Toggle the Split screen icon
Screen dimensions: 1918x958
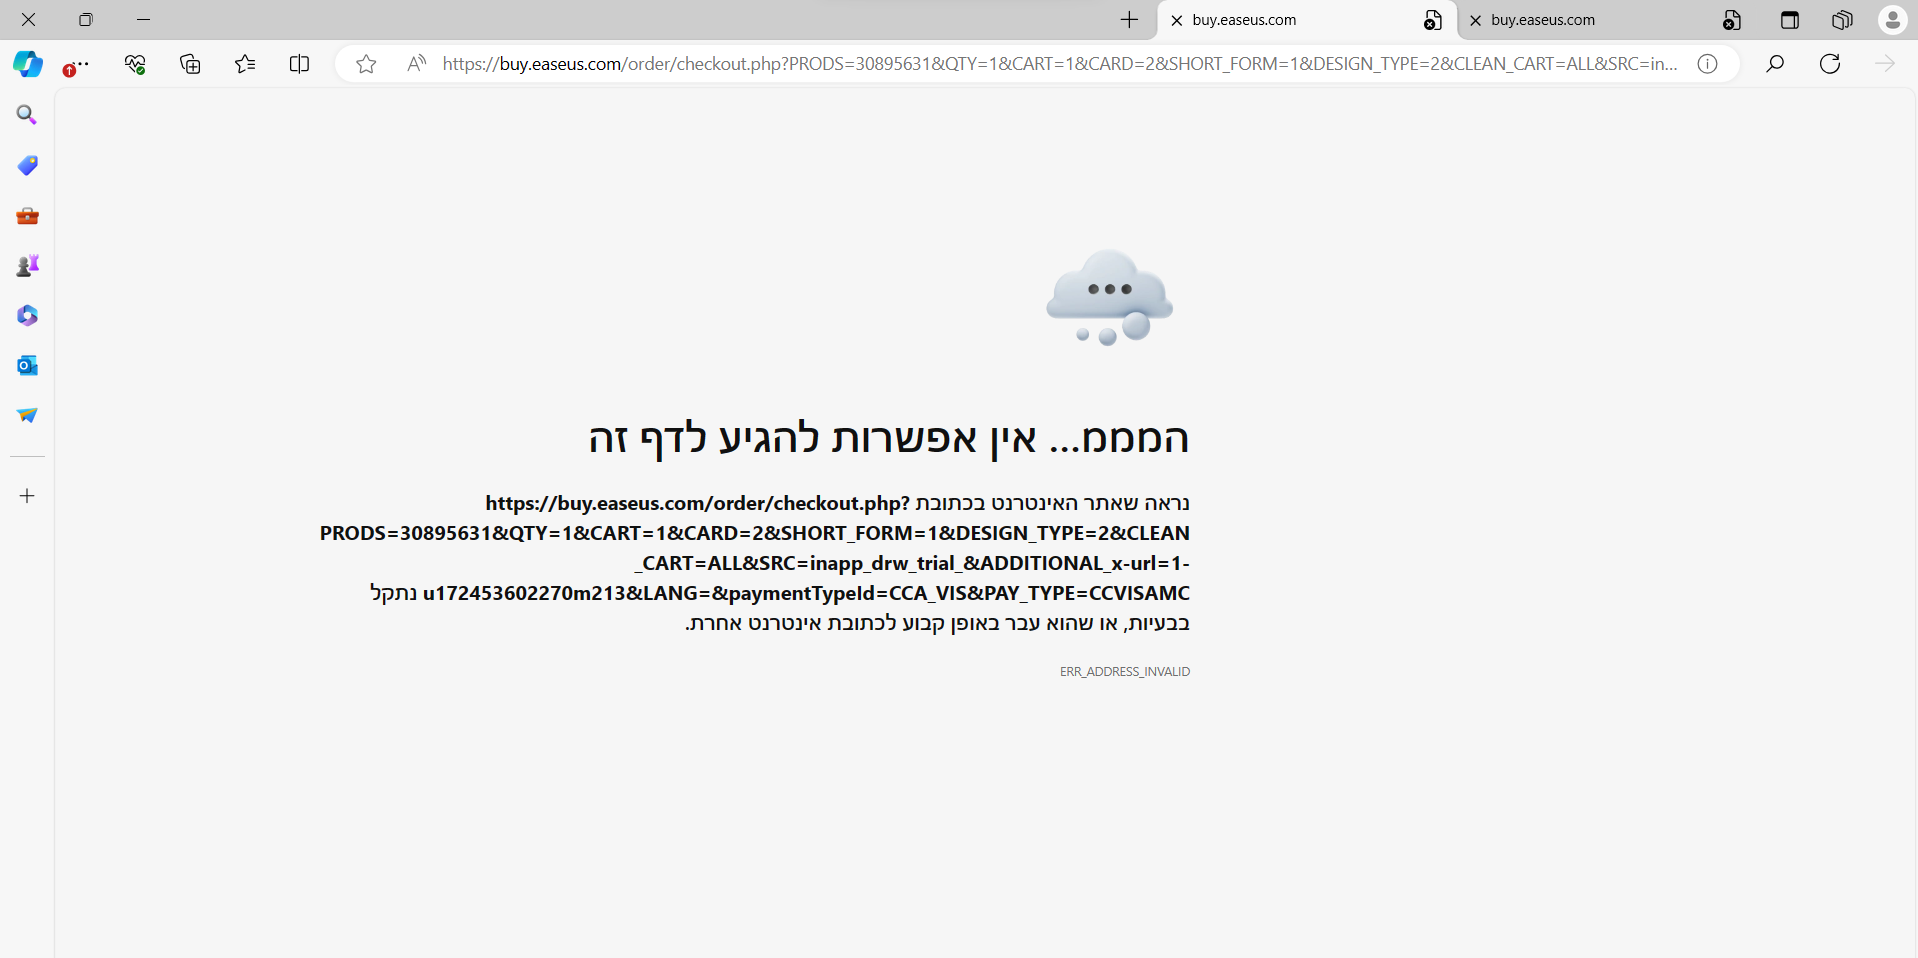[x=299, y=64]
